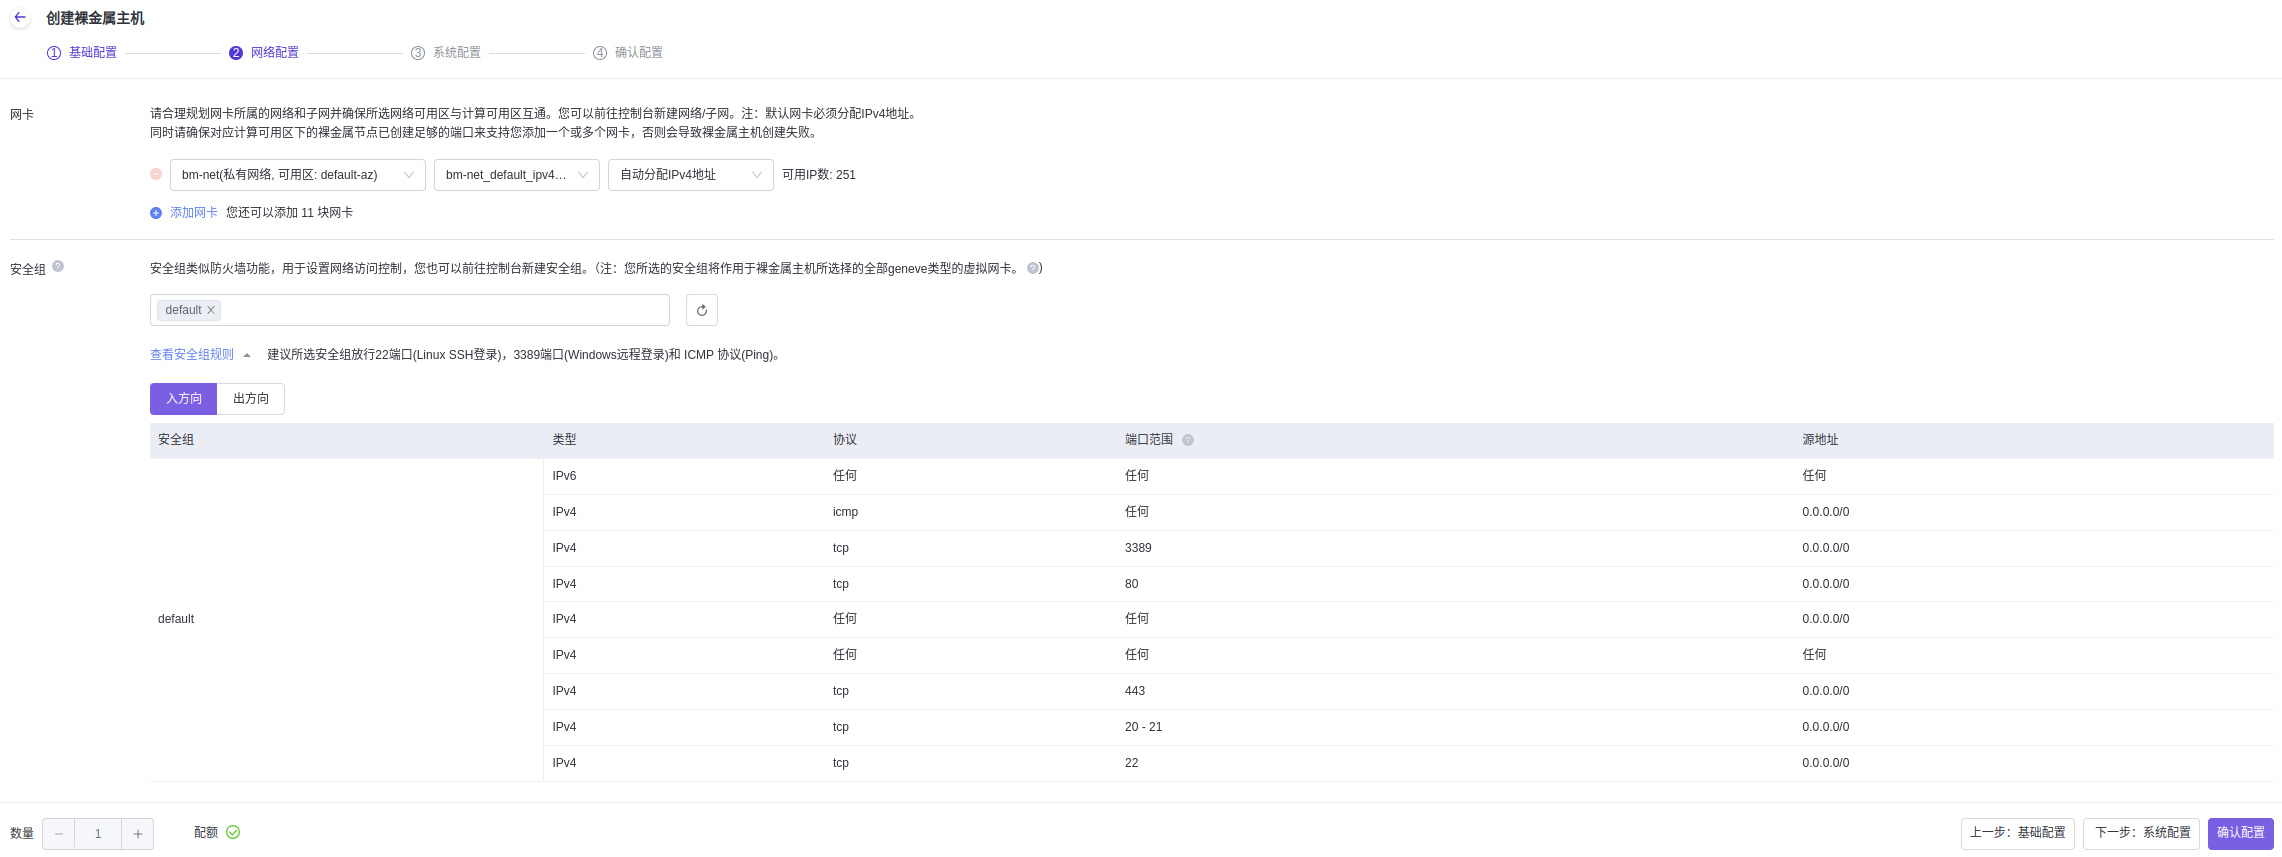Switch to the 出方向 tab
Viewport: 2282px width, 857px height.
pyautogui.click(x=251, y=399)
